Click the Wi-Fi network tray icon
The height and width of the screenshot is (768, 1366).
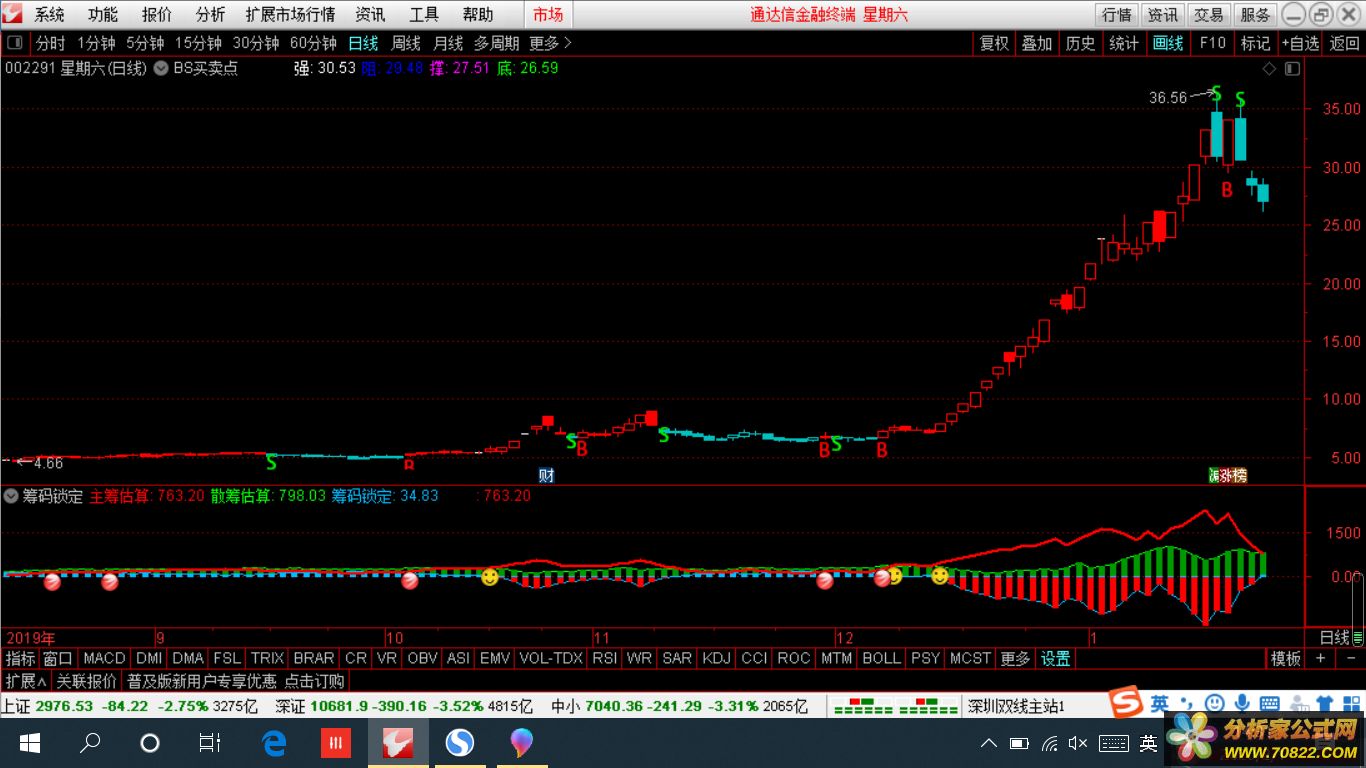click(x=1049, y=743)
